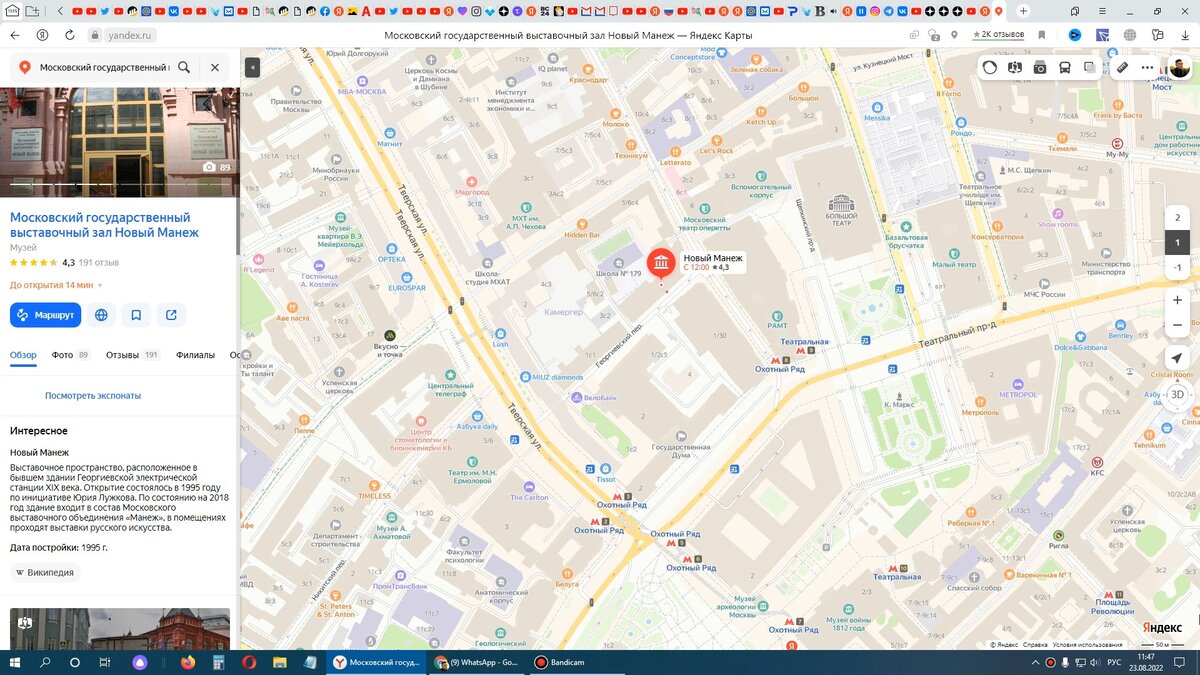Toggle street panoramas layer icon

click(x=1015, y=67)
